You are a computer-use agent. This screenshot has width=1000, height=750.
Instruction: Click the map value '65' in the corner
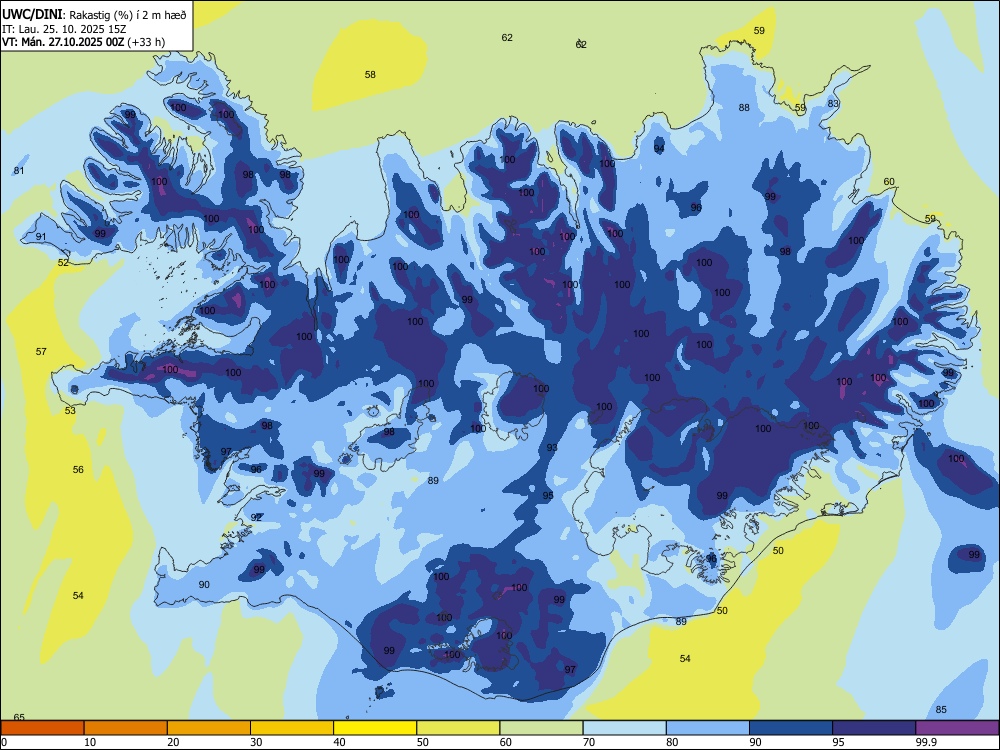click(19, 717)
